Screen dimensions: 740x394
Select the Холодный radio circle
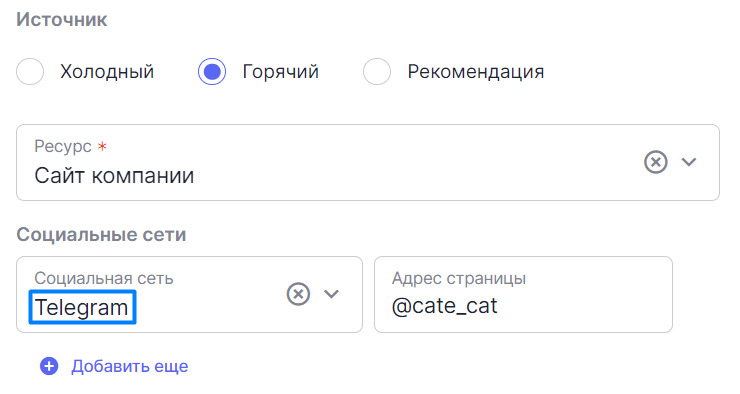tap(30, 72)
